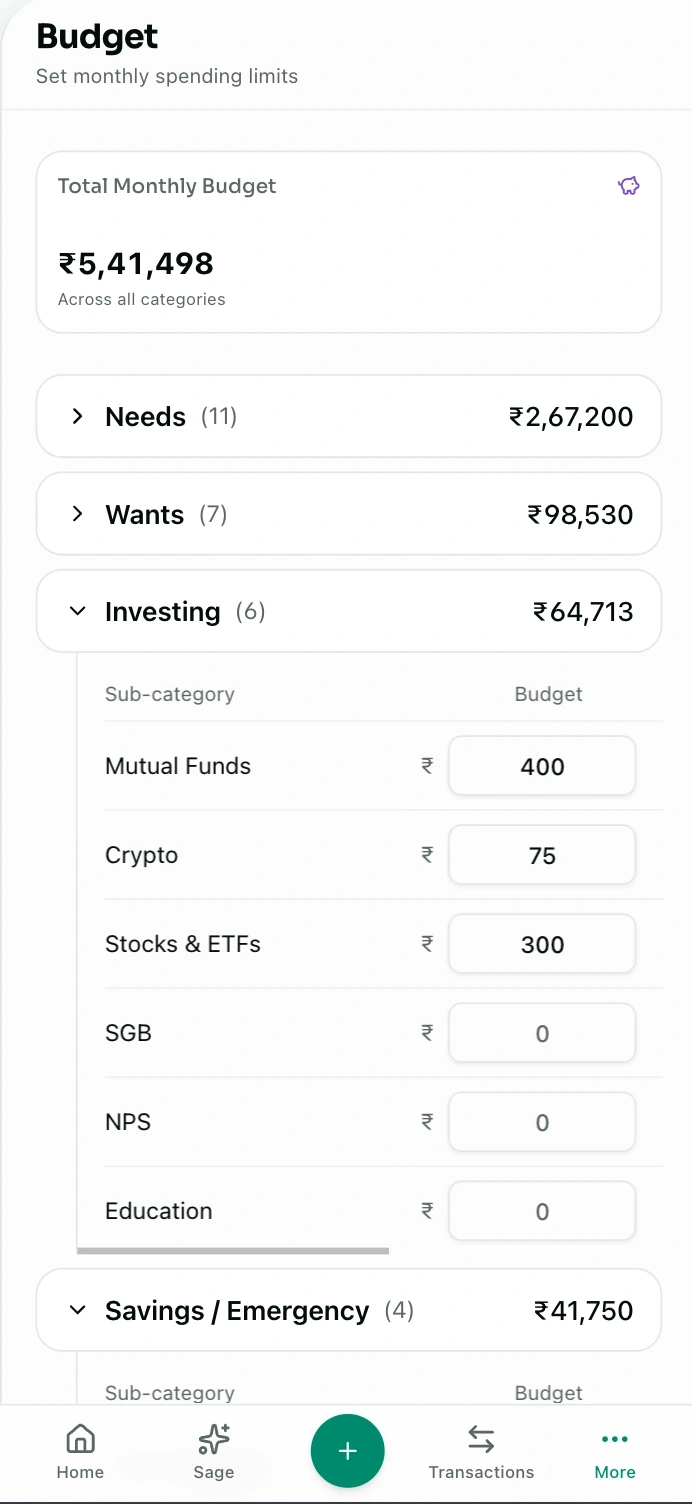Edit the Crypto budget field
This screenshot has height=1504, width=692.
click(x=542, y=856)
